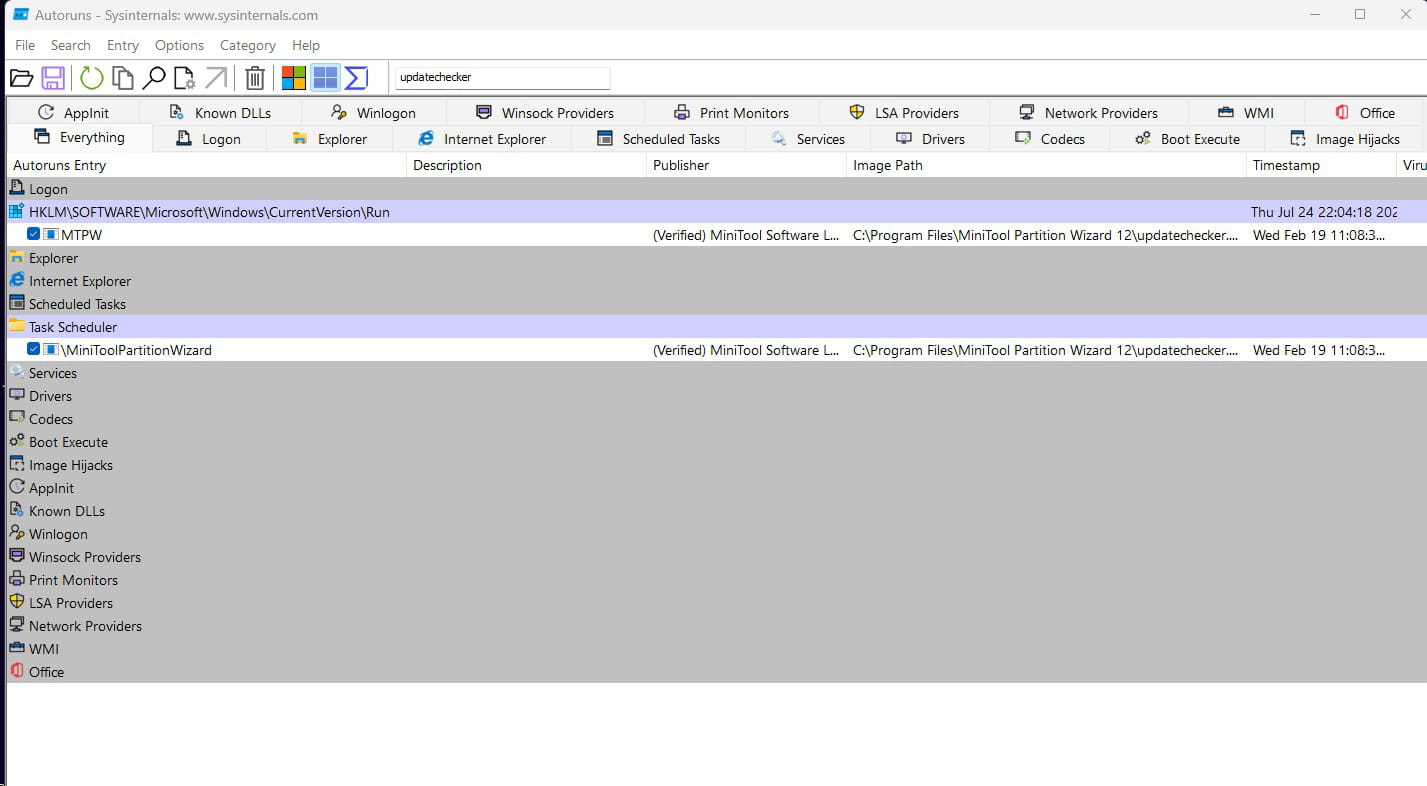1427x786 pixels.
Task: Click the updatechecker filter search box
Action: [501, 77]
